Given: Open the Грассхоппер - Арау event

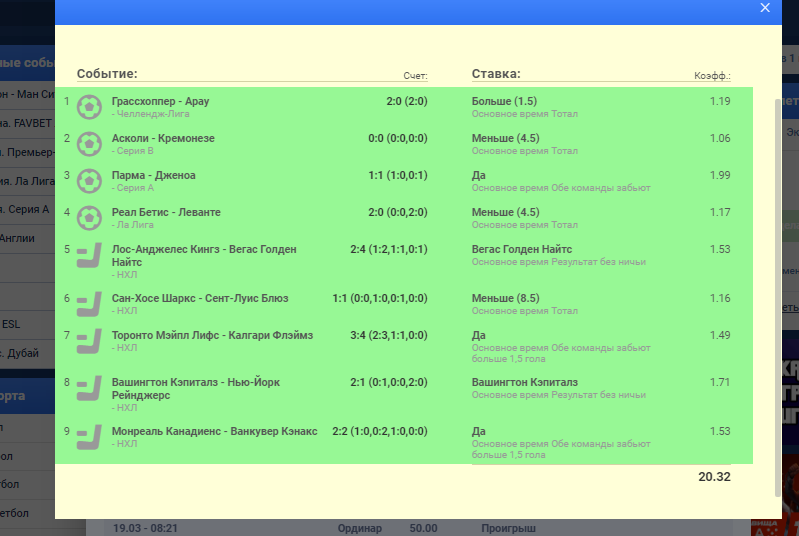Looking at the screenshot, I should 160,101.
